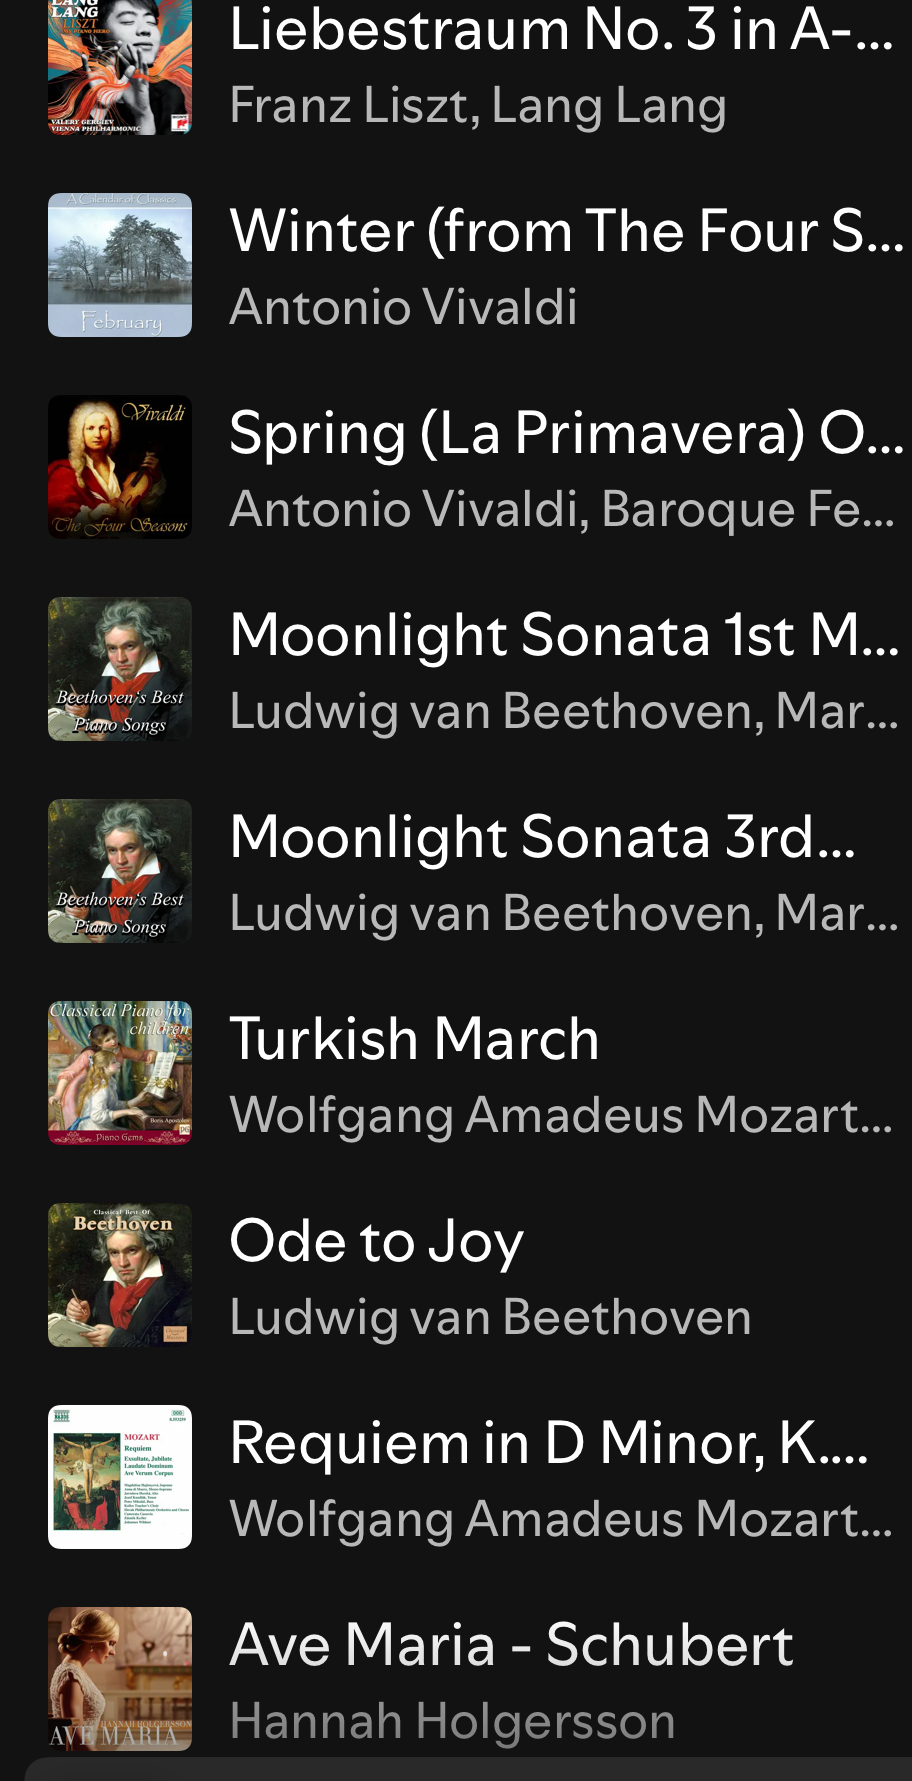The width and height of the screenshot is (912, 1781).
Task: Click the February winter landscape album art
Action: pos(120,265)
